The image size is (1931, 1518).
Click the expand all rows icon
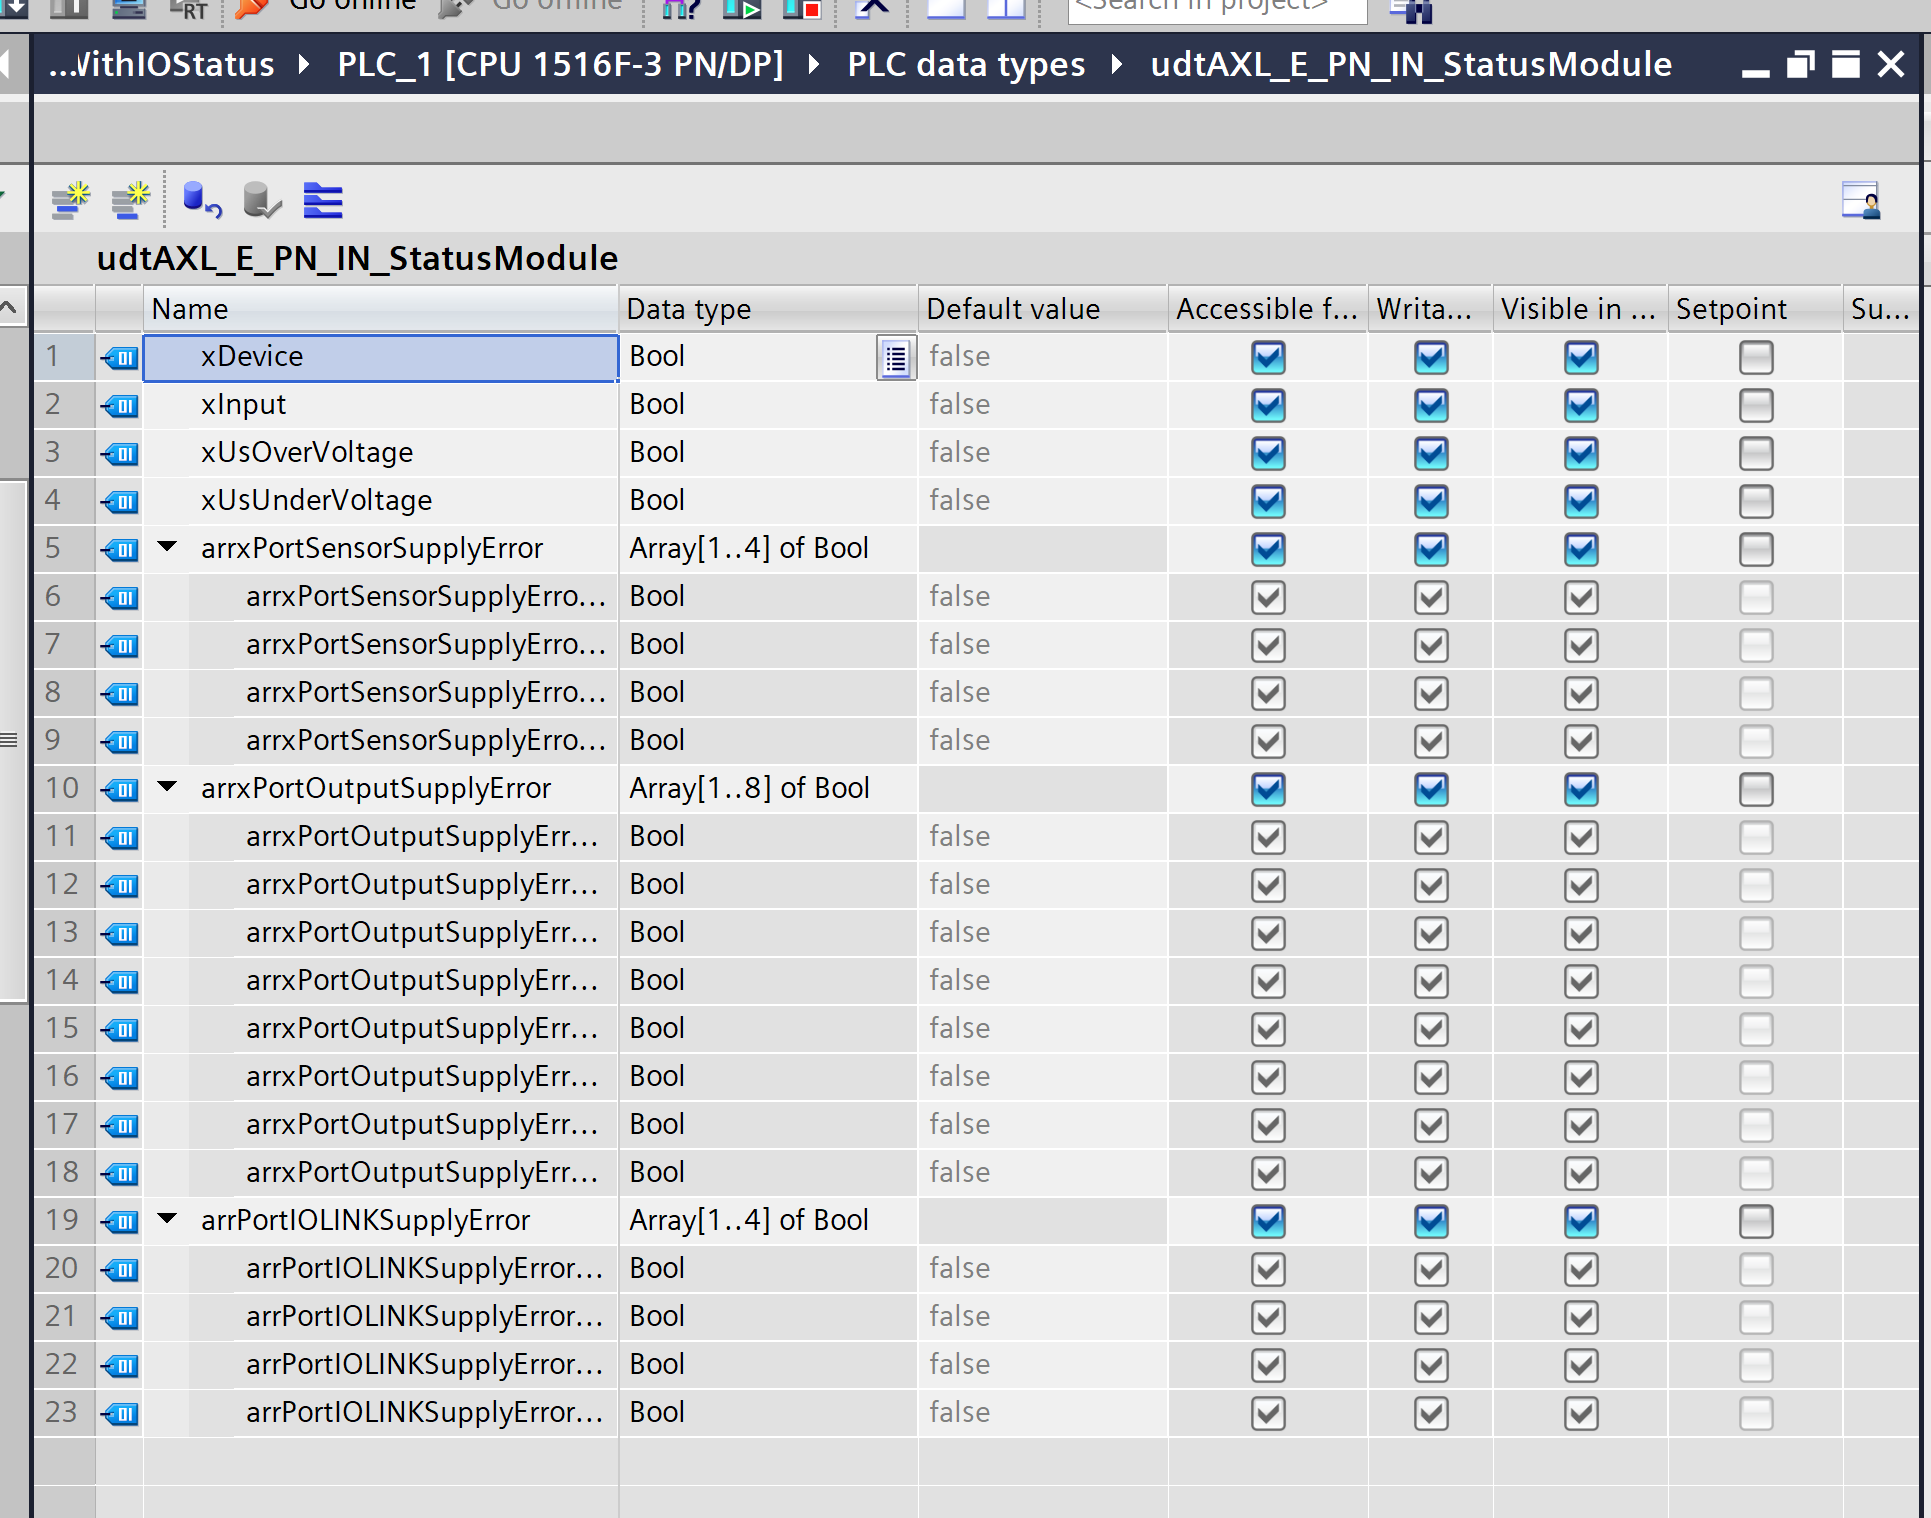click(x=323, y=201)
